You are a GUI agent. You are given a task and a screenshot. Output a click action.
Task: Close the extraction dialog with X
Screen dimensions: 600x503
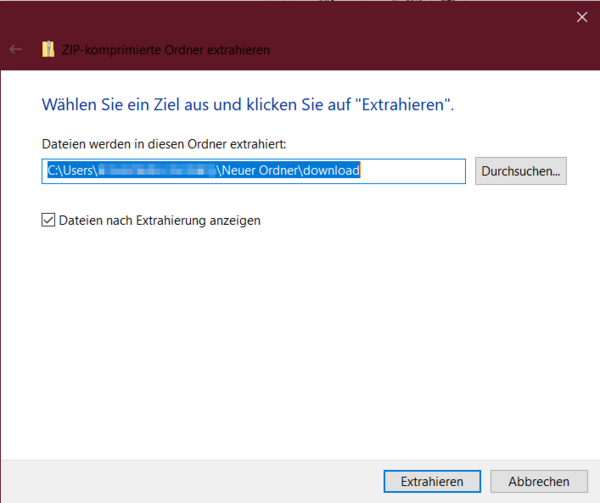point(582,16)
